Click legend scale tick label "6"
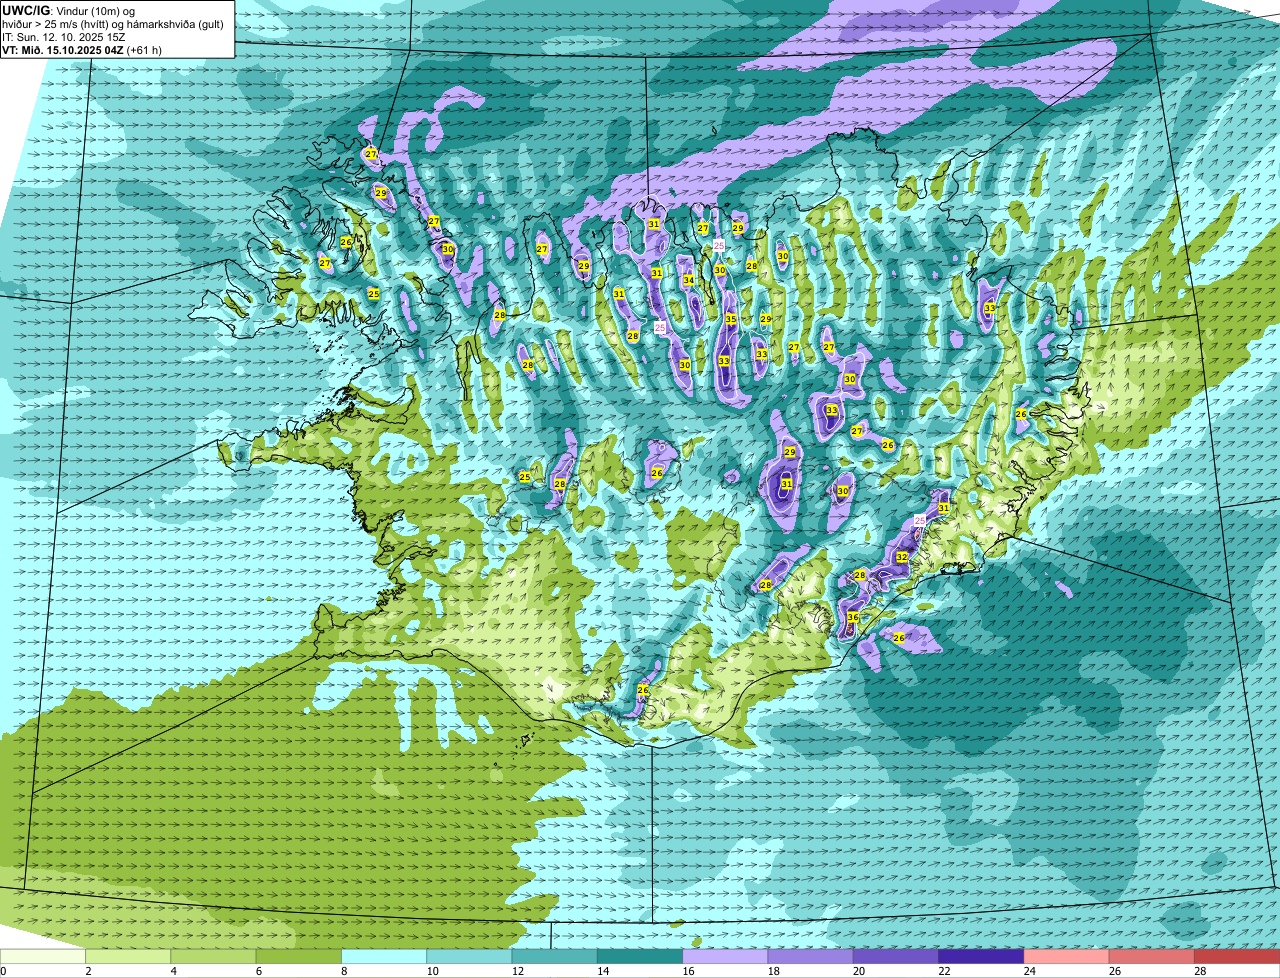This screenshot has width=1280, height=978. pyautogui.click(x=258, y=971)
